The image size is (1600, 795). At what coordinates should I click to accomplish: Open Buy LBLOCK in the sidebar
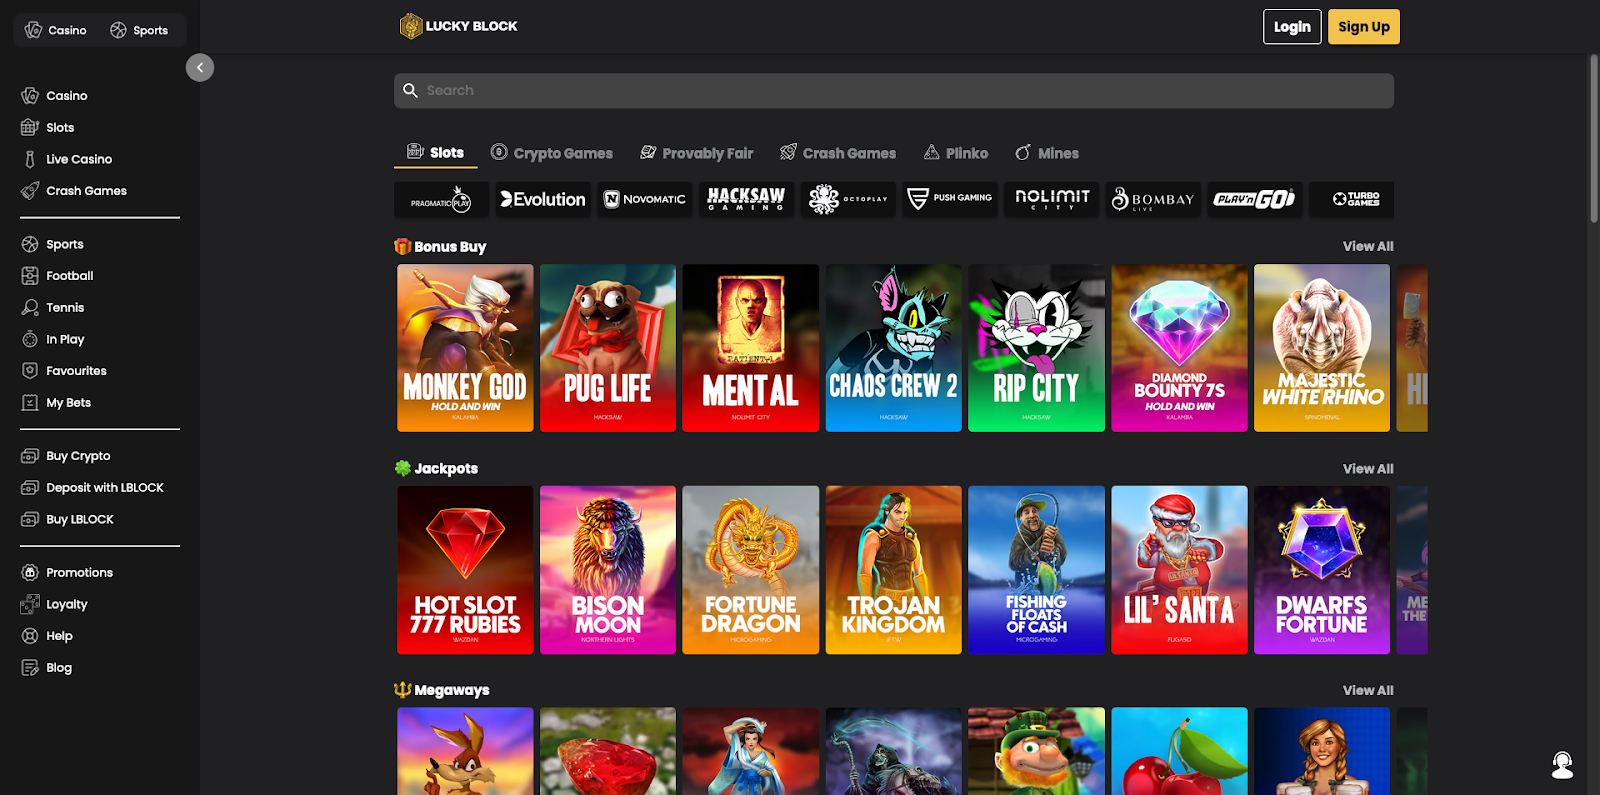[x=68, y=520]
